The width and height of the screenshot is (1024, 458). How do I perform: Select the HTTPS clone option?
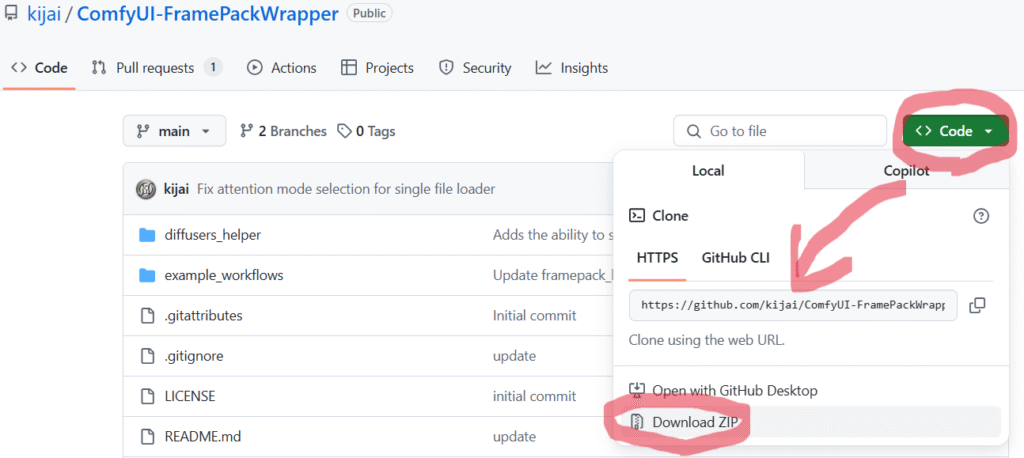coord(657,257)
